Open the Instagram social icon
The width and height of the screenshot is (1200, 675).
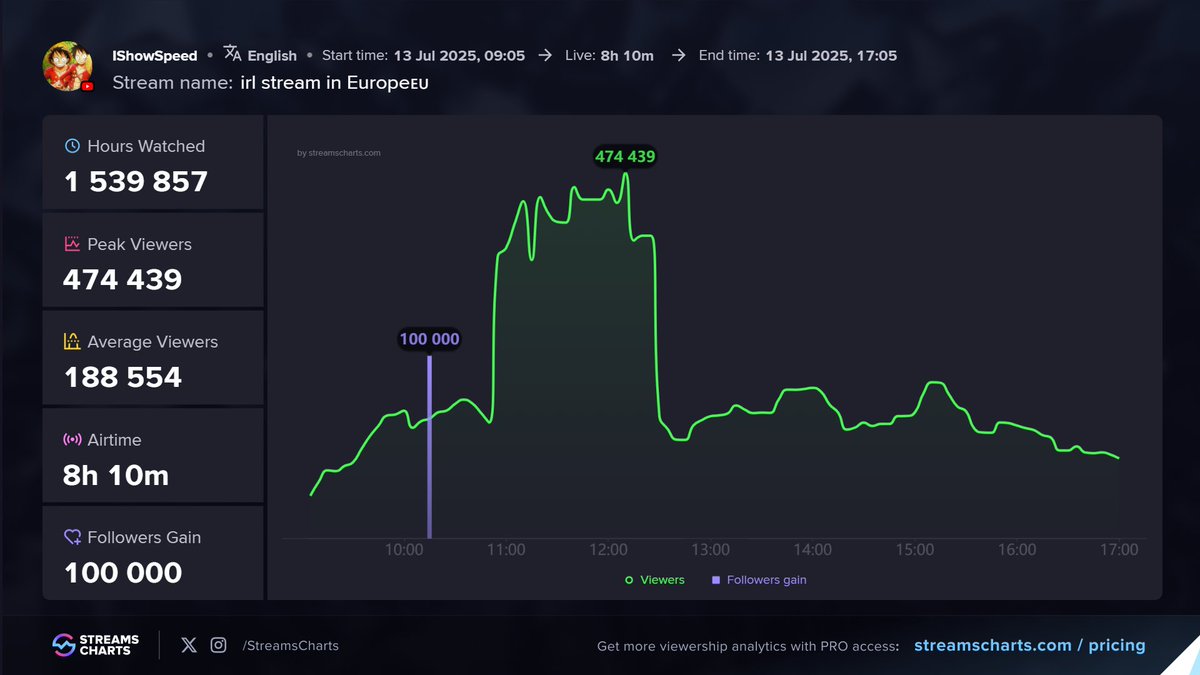pyautogui.click(x=218, y=645)
